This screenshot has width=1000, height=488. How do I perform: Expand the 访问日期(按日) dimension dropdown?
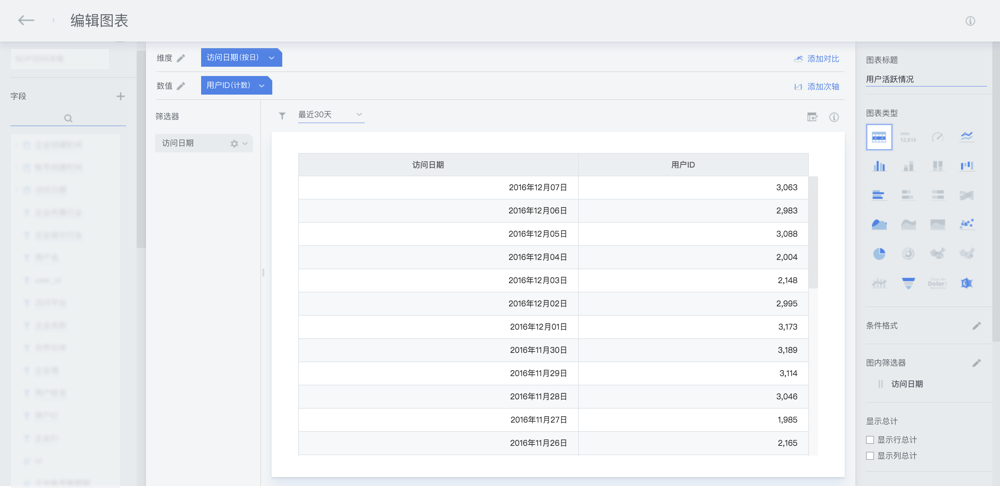[271, 58]
